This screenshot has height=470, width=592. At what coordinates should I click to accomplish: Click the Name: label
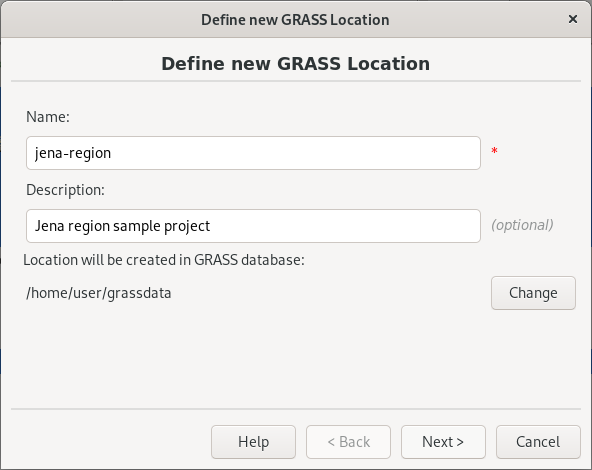[48, 117]
